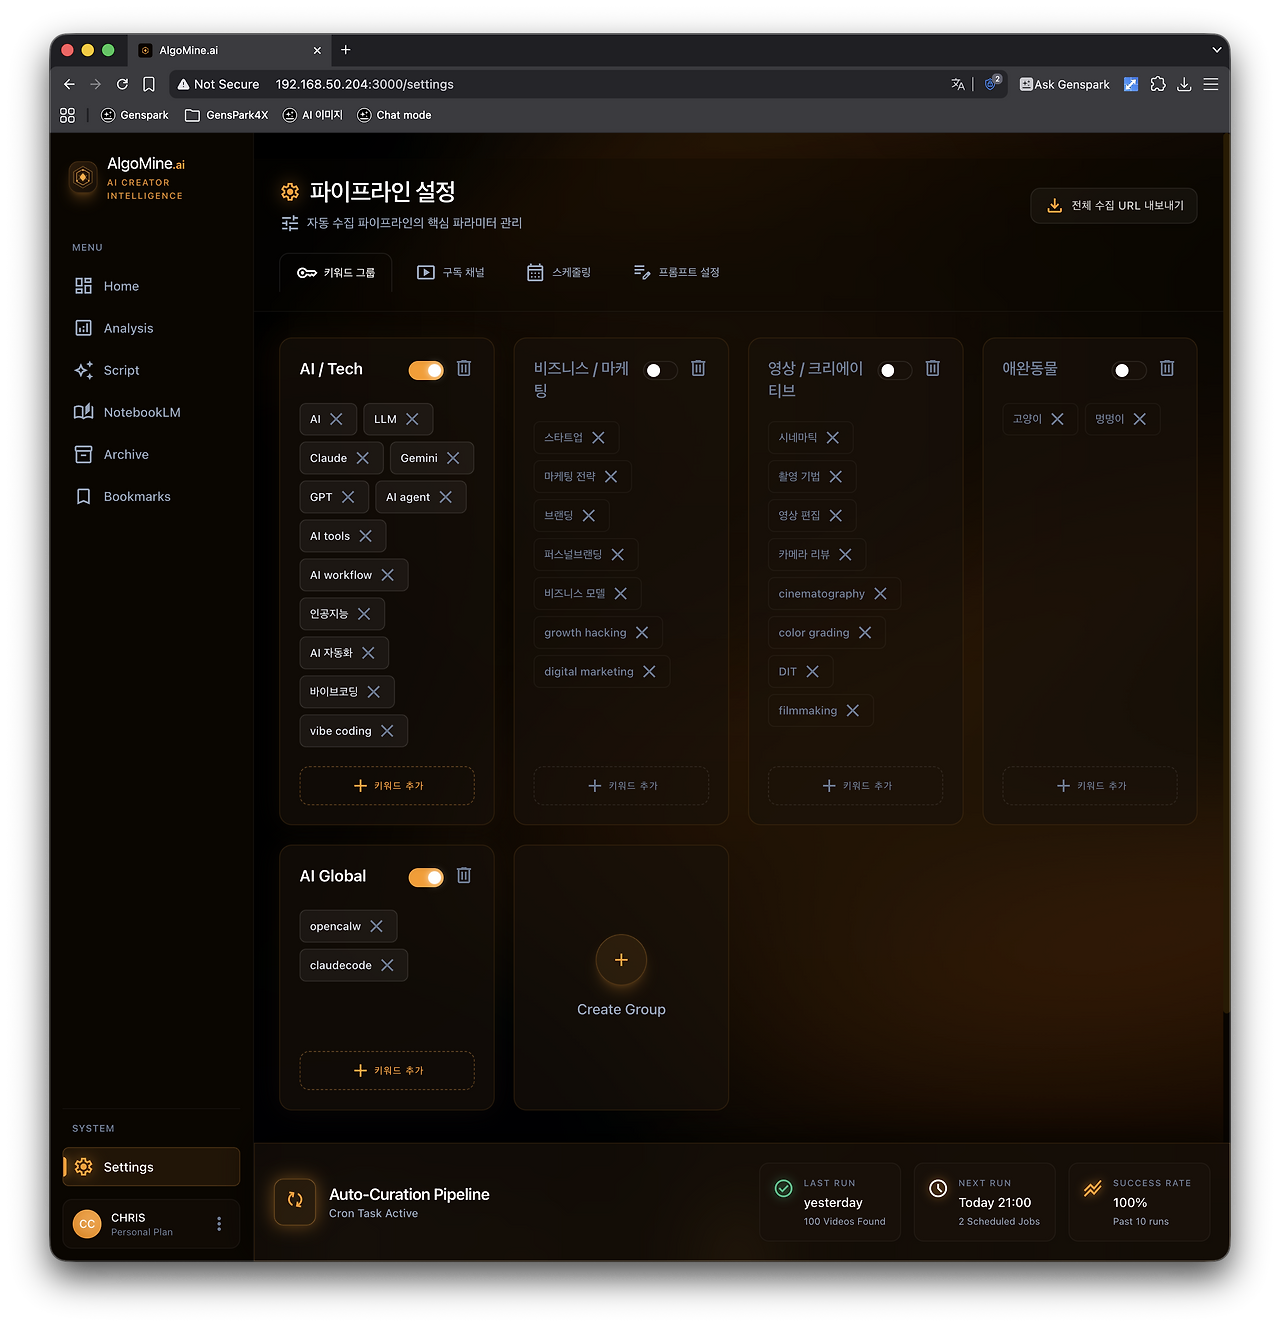
Task: Remove the AI workflow keyword
Action: pyautogui.click(x=388, y=575)
